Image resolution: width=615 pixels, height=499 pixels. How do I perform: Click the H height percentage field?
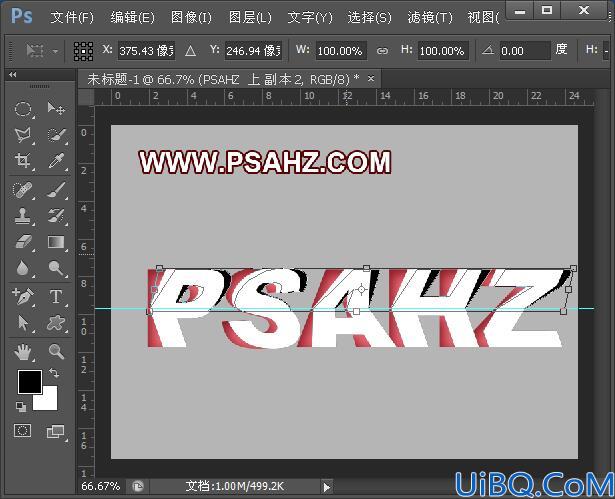pos(443,51)
